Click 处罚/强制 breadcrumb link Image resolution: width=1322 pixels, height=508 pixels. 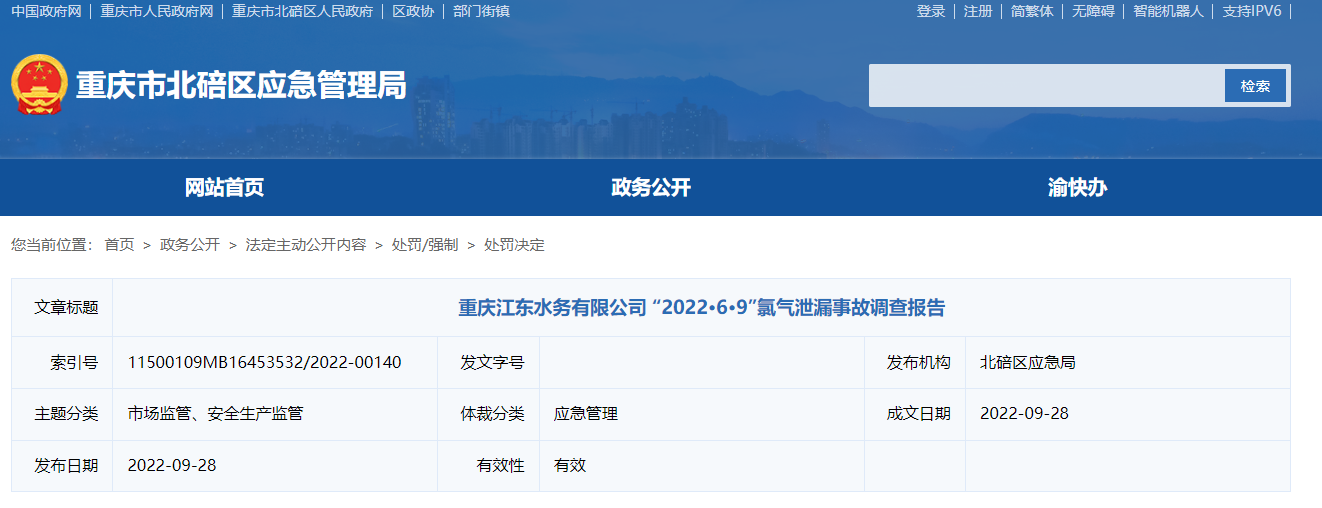425,245
